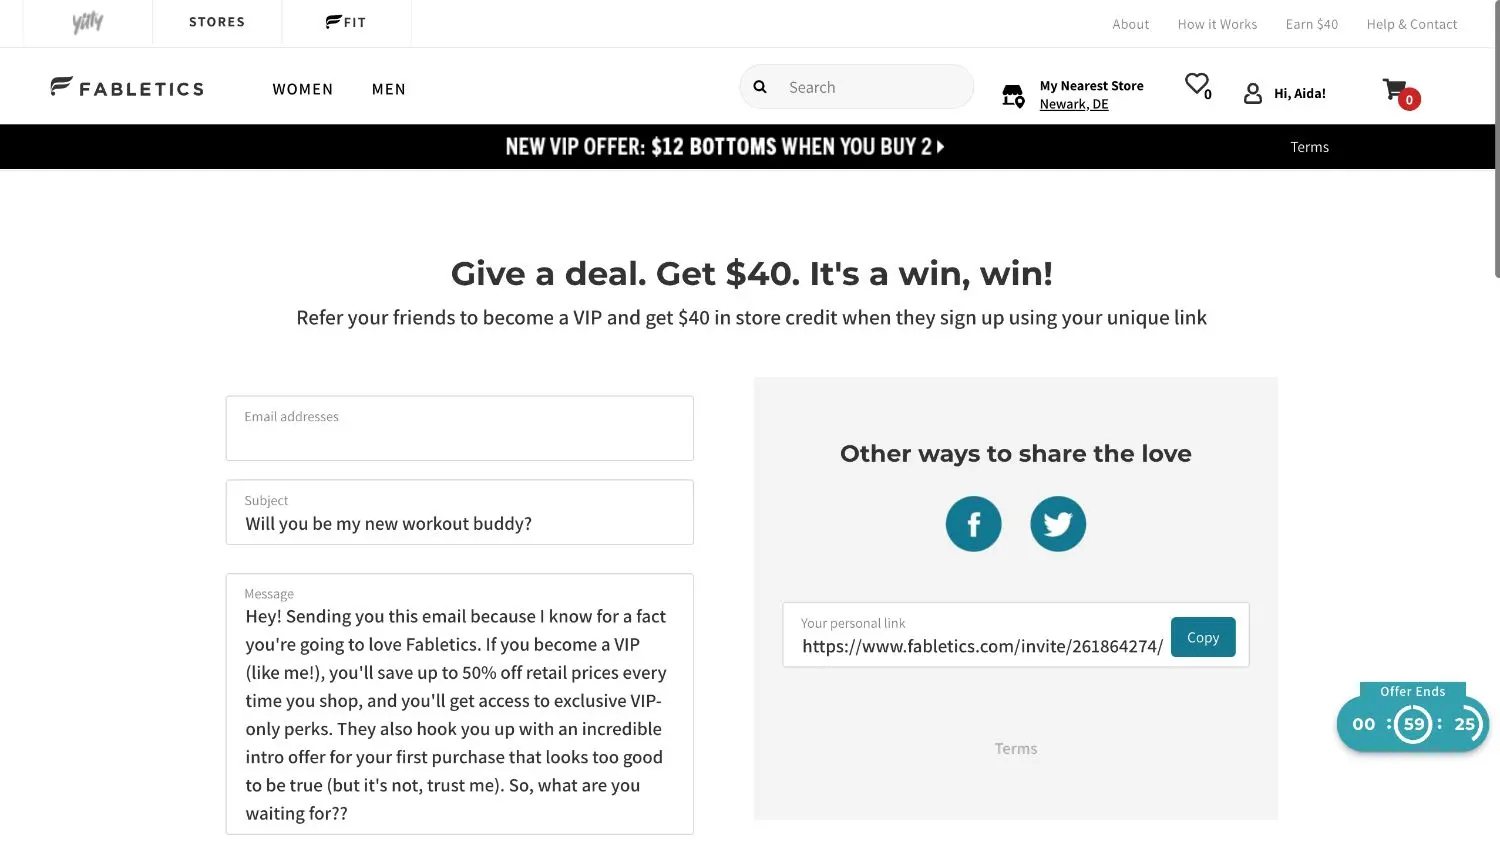This screenshot has width=1500, height=846.
Task: Open the Yitty brand logo tab
Action: pyautogui.click(x=88, y=22)
